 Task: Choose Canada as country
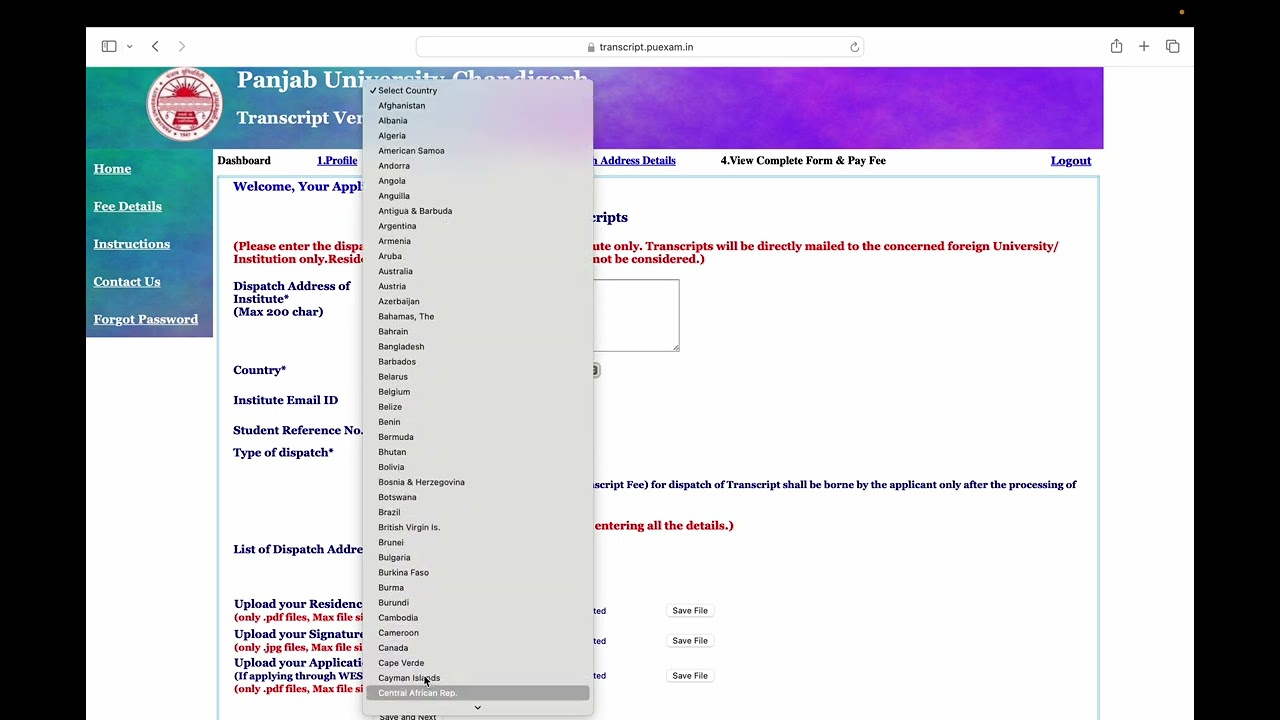coord(477,648)
